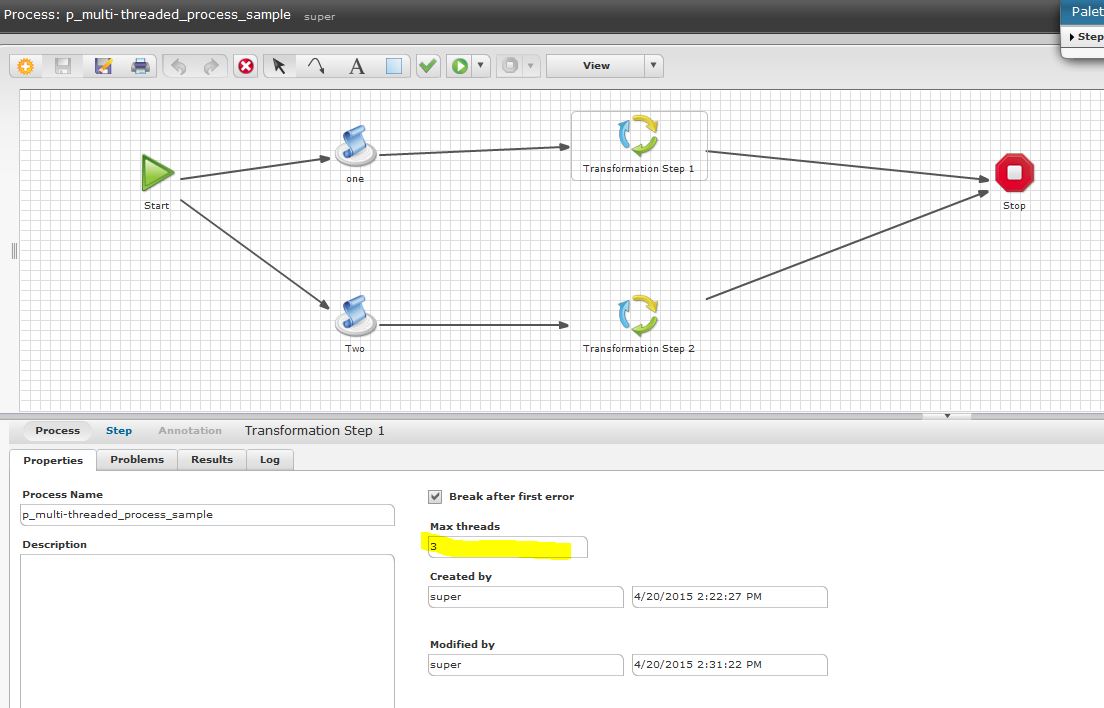Open the Log tab
The image size is (1104, 708).
tap(270, 460)
